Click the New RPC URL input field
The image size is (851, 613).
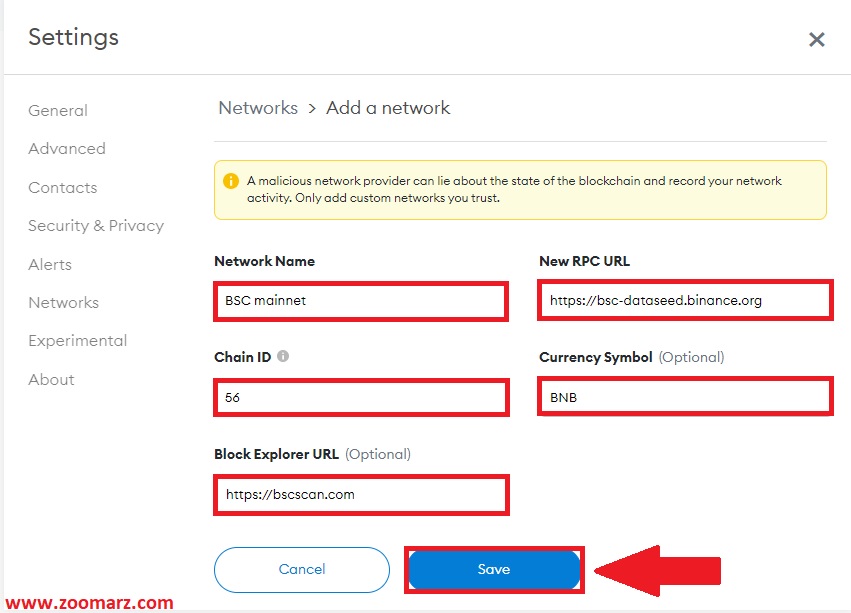(x=685, y=300)
